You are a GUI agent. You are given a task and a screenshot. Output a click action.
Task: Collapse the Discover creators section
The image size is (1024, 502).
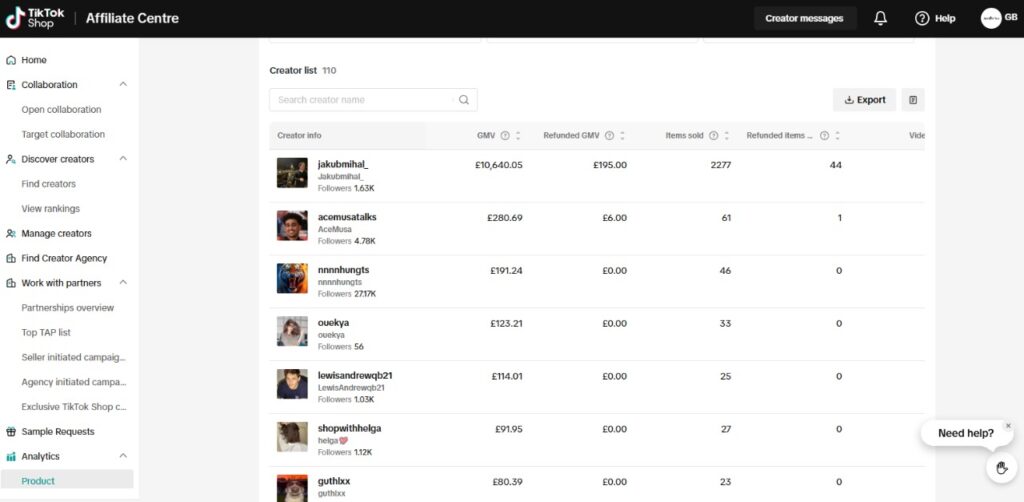123,159
